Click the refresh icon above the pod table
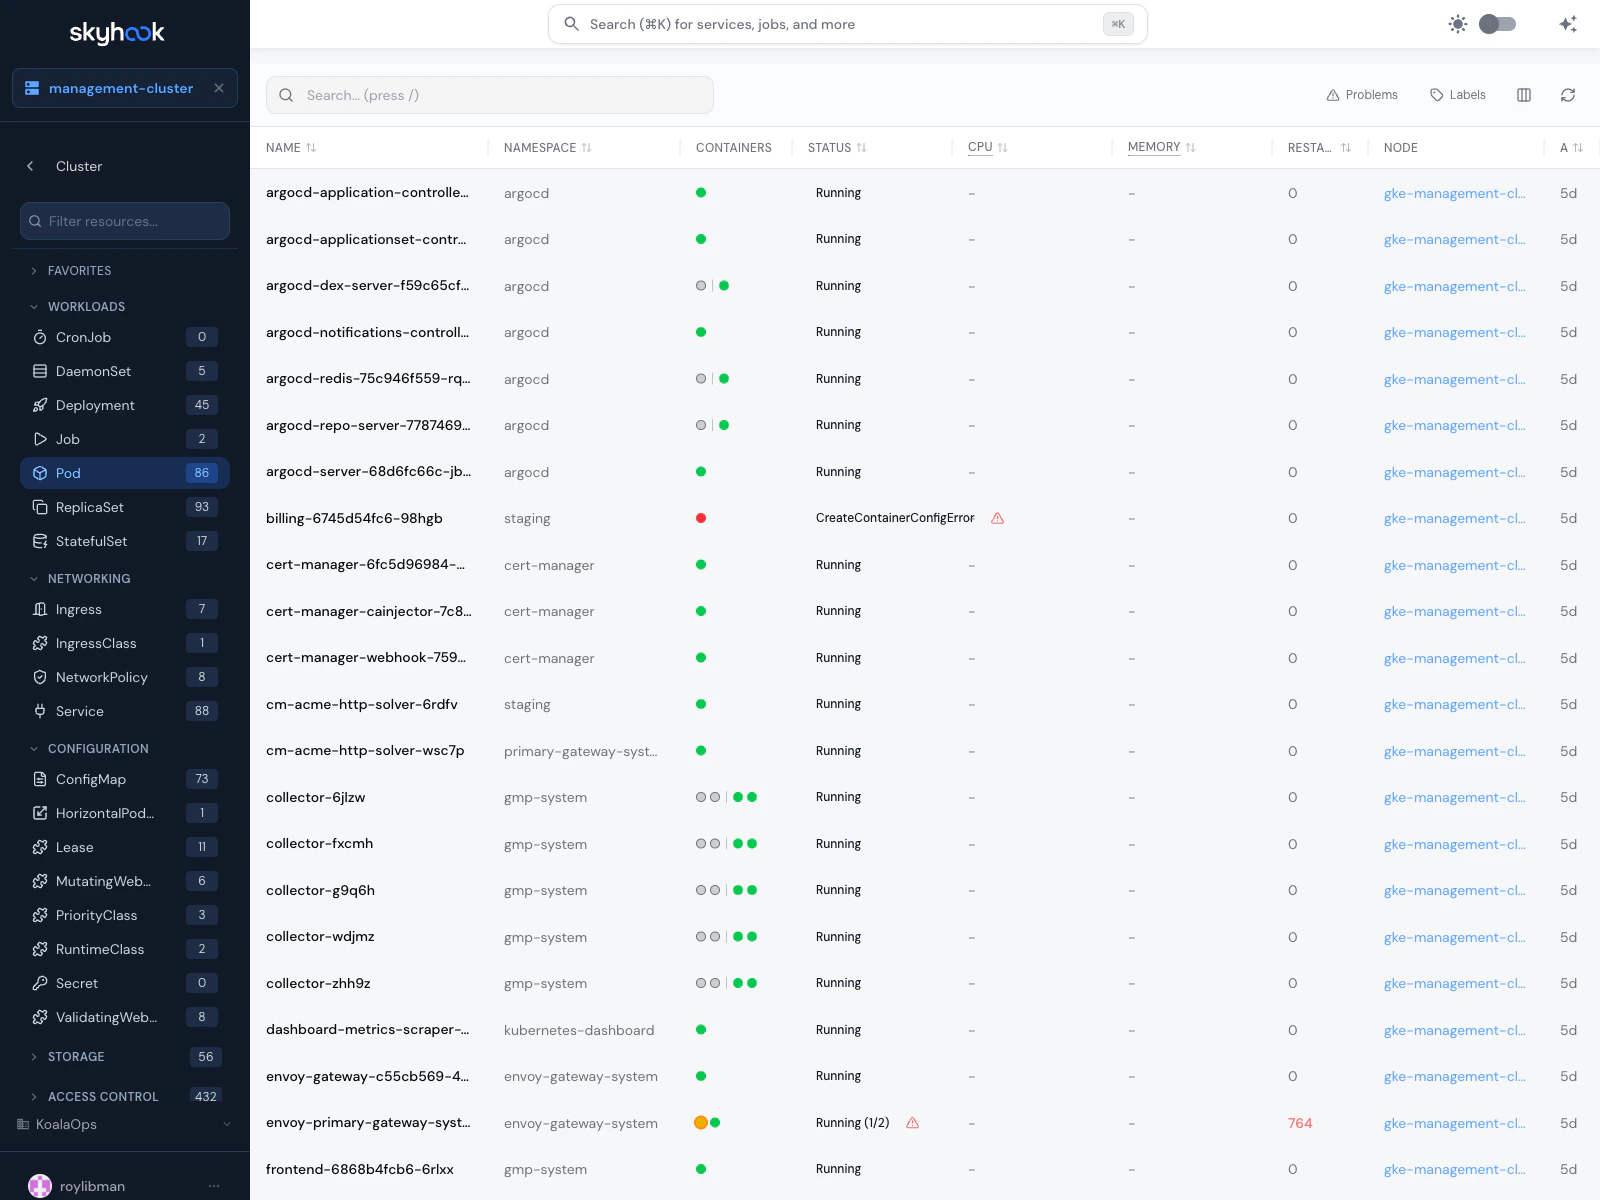The image size is (1600, 1200). [x=1568, y=95]
